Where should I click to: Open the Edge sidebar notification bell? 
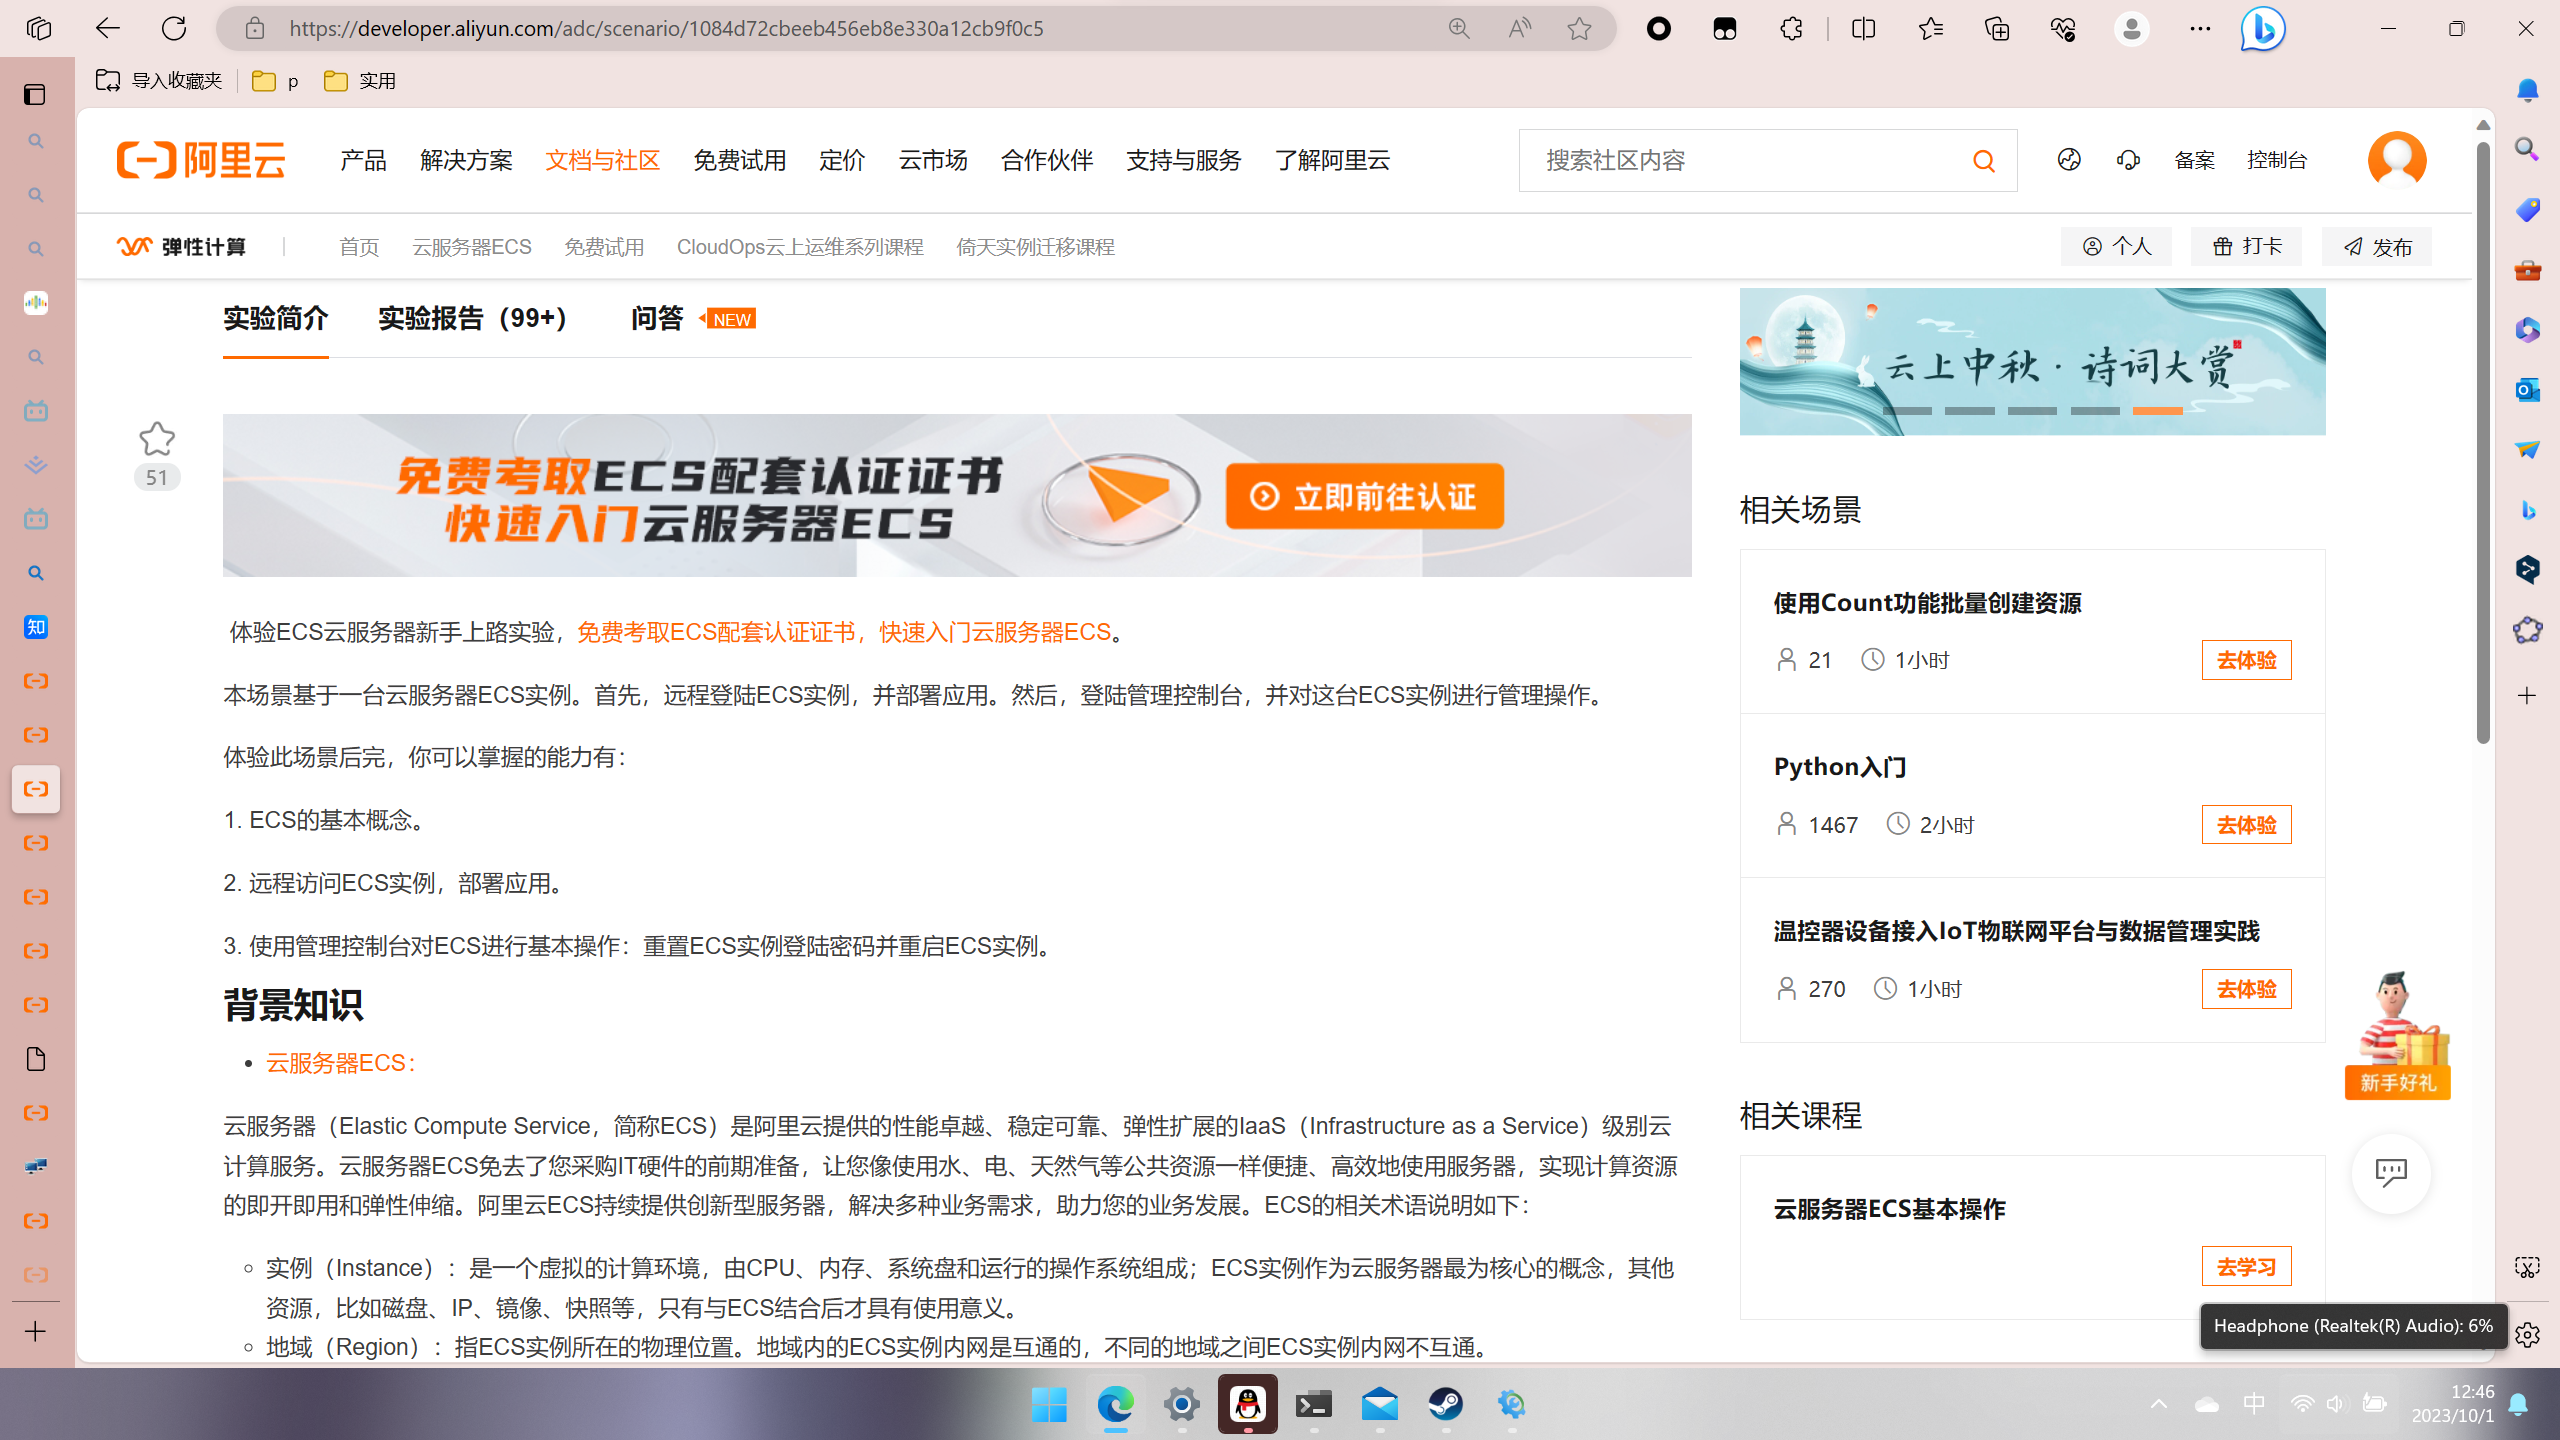point(2527,90)
